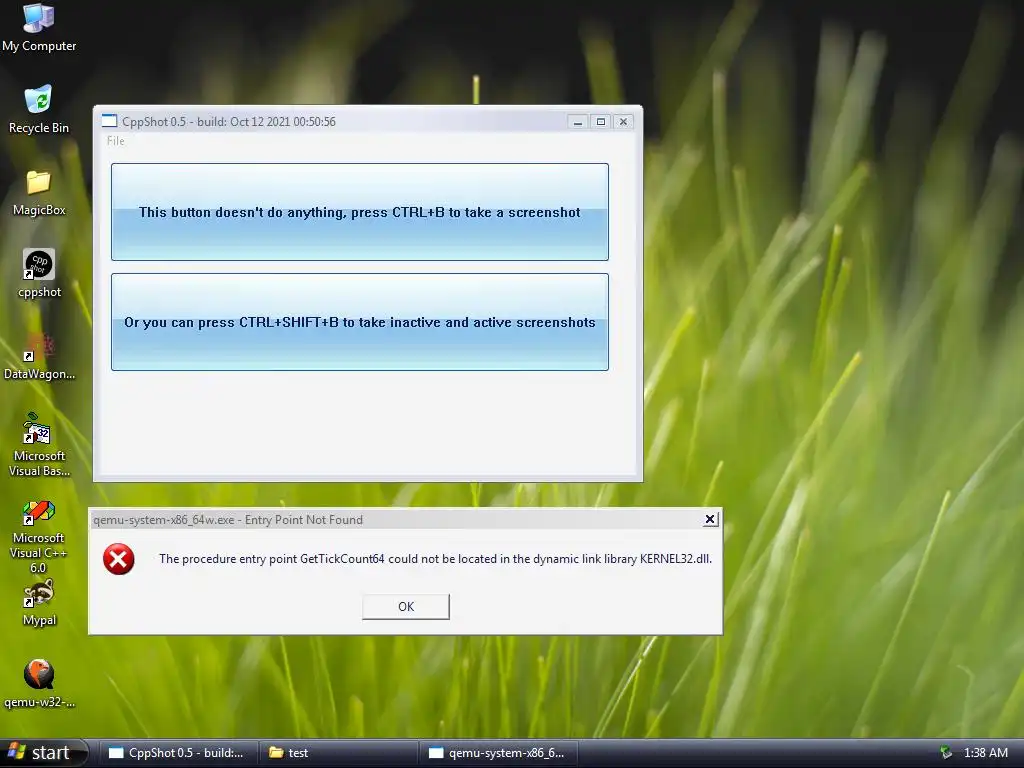
Task: Click the network tray icon
Action: (945, 752)
